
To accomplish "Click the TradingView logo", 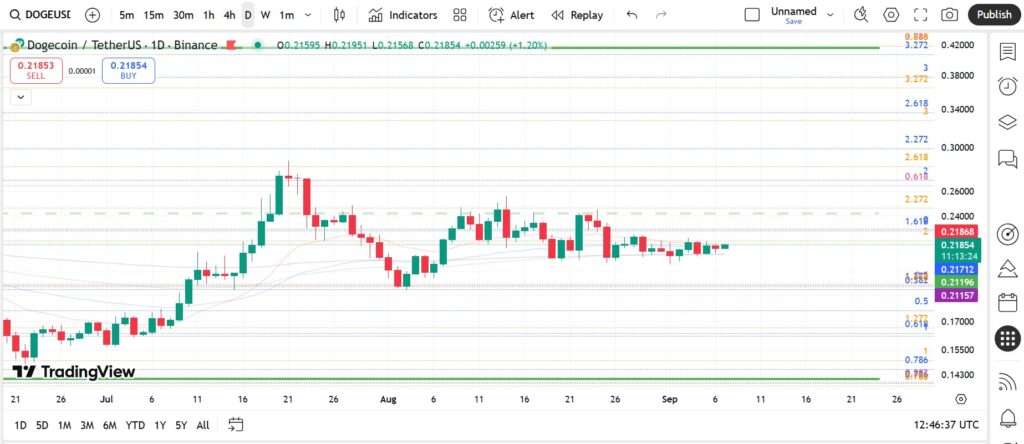I will point(74,372).
